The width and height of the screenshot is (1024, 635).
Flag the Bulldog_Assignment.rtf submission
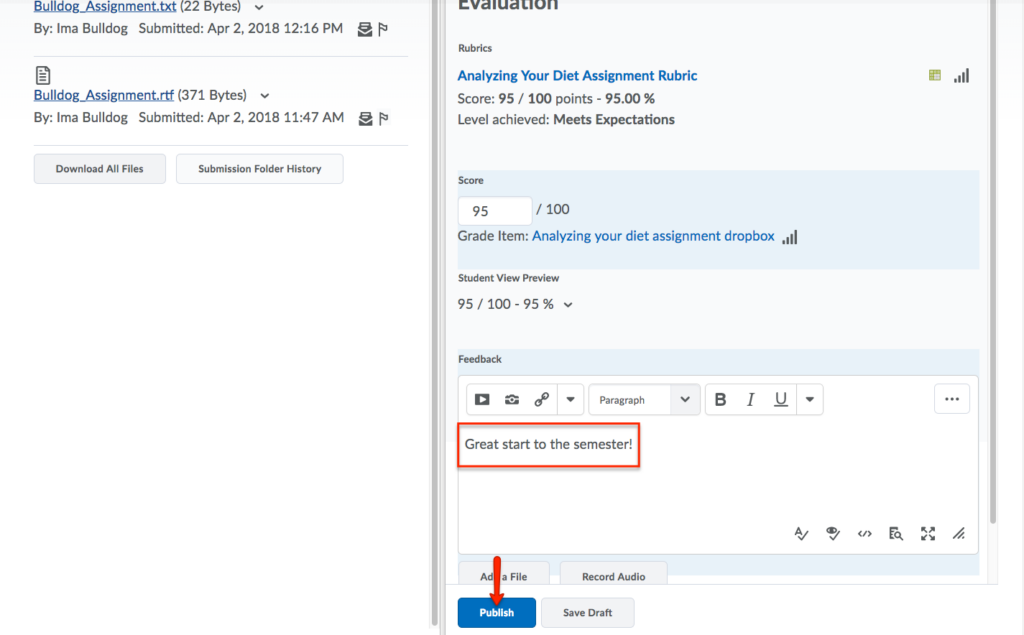tap(383, 118)
